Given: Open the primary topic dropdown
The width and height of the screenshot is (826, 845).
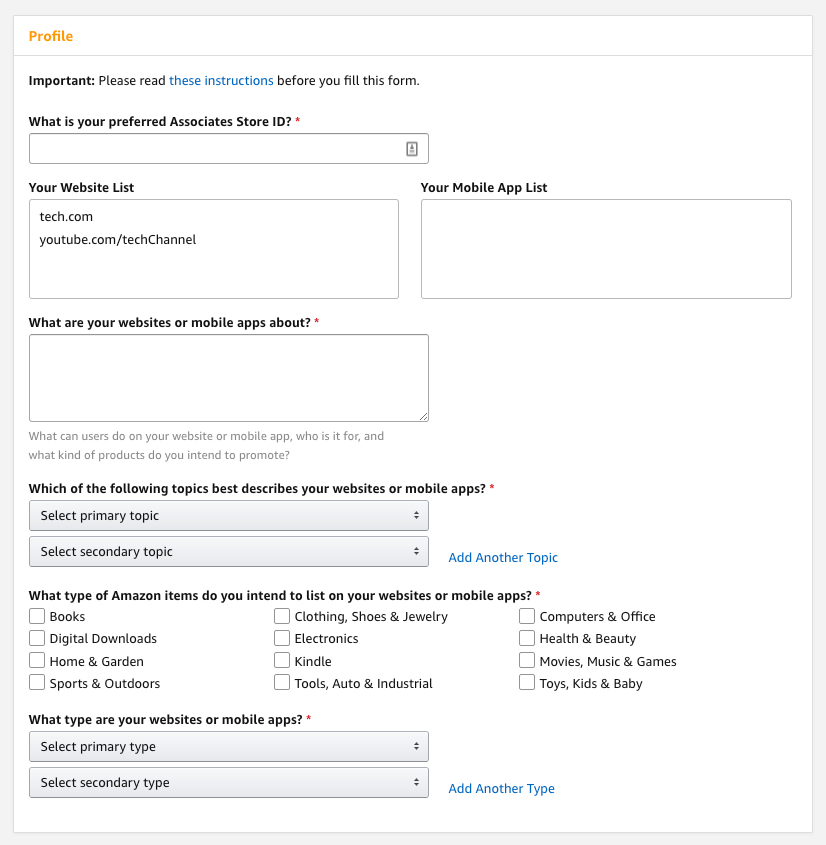Looking at the screenshot, I should (228, 515).
